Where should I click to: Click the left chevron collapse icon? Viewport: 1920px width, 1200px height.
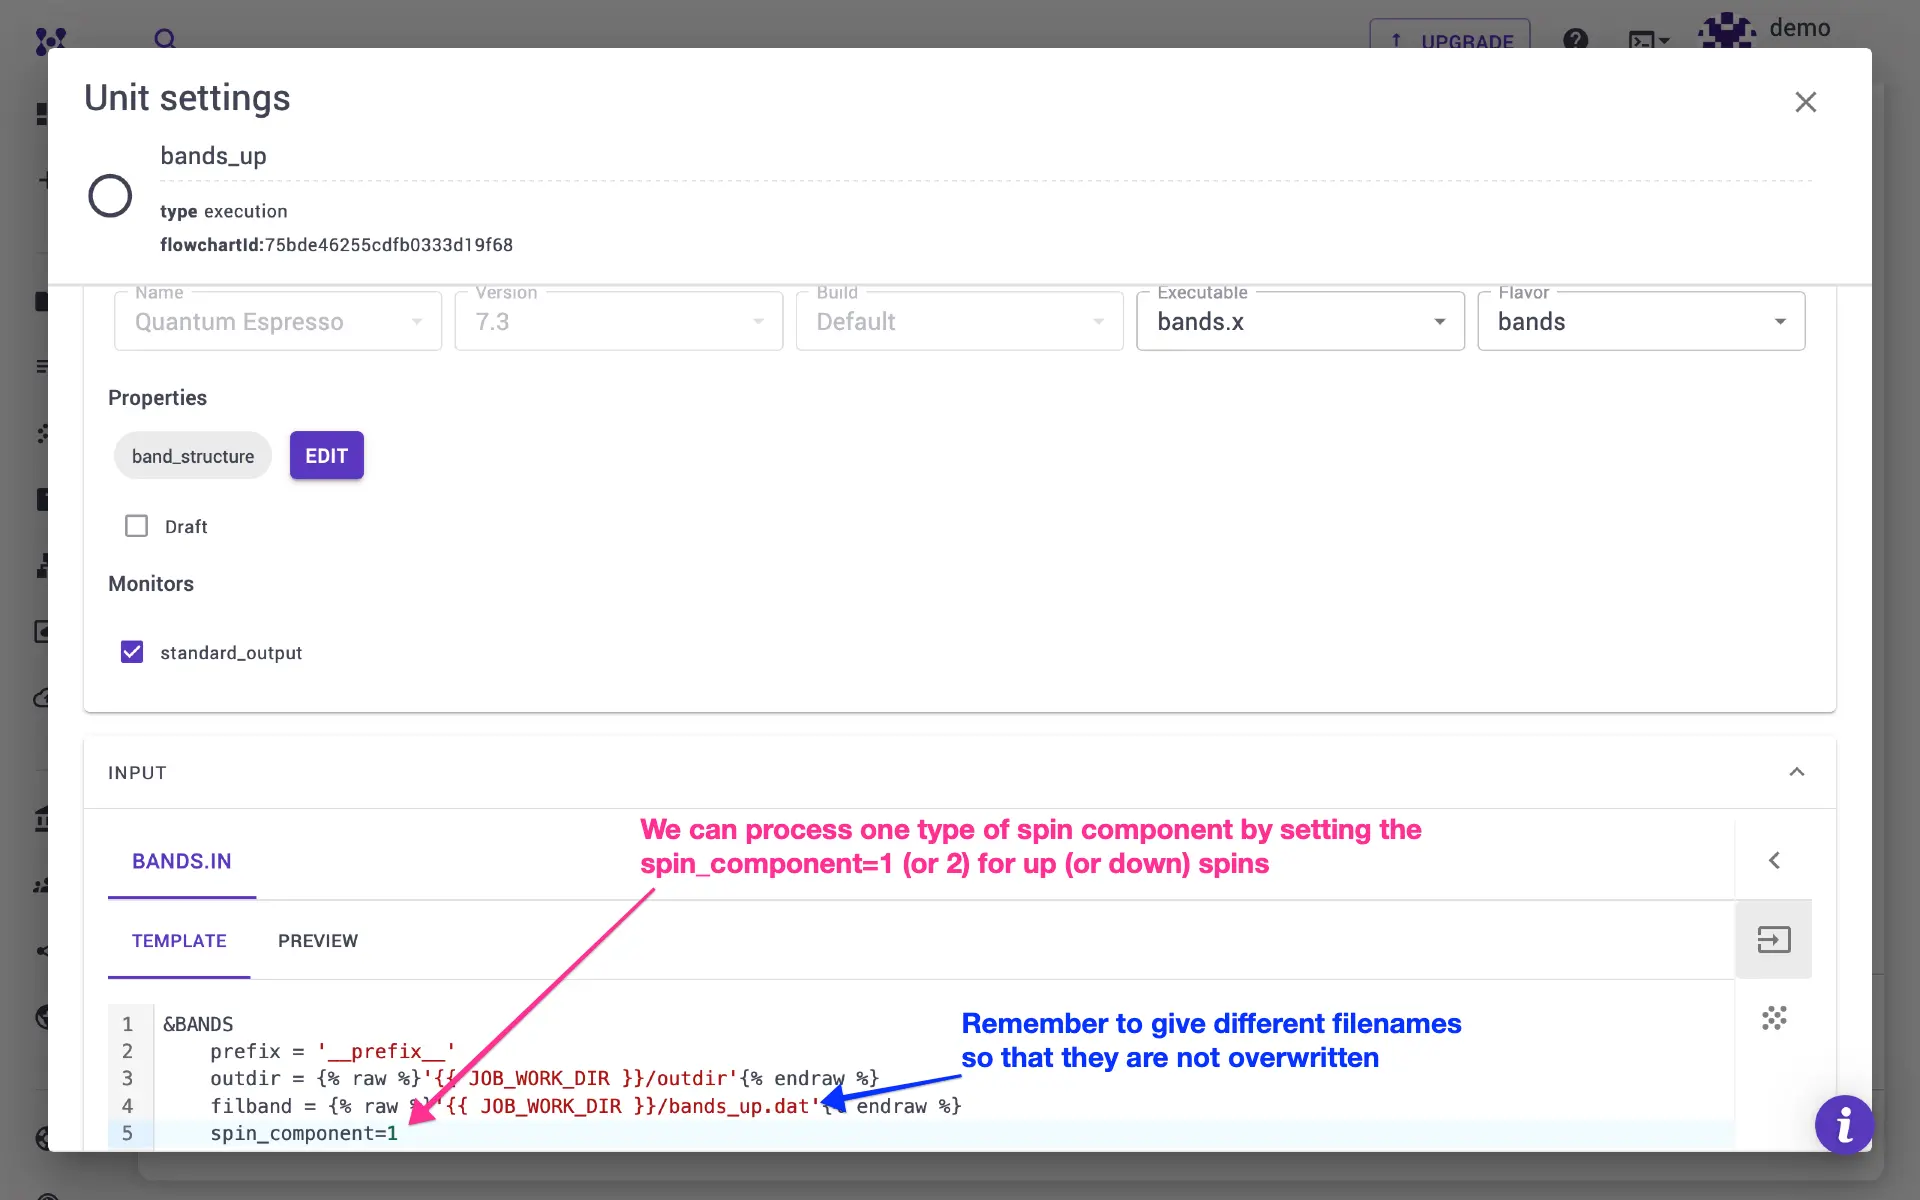click(x=1773, y=860)
